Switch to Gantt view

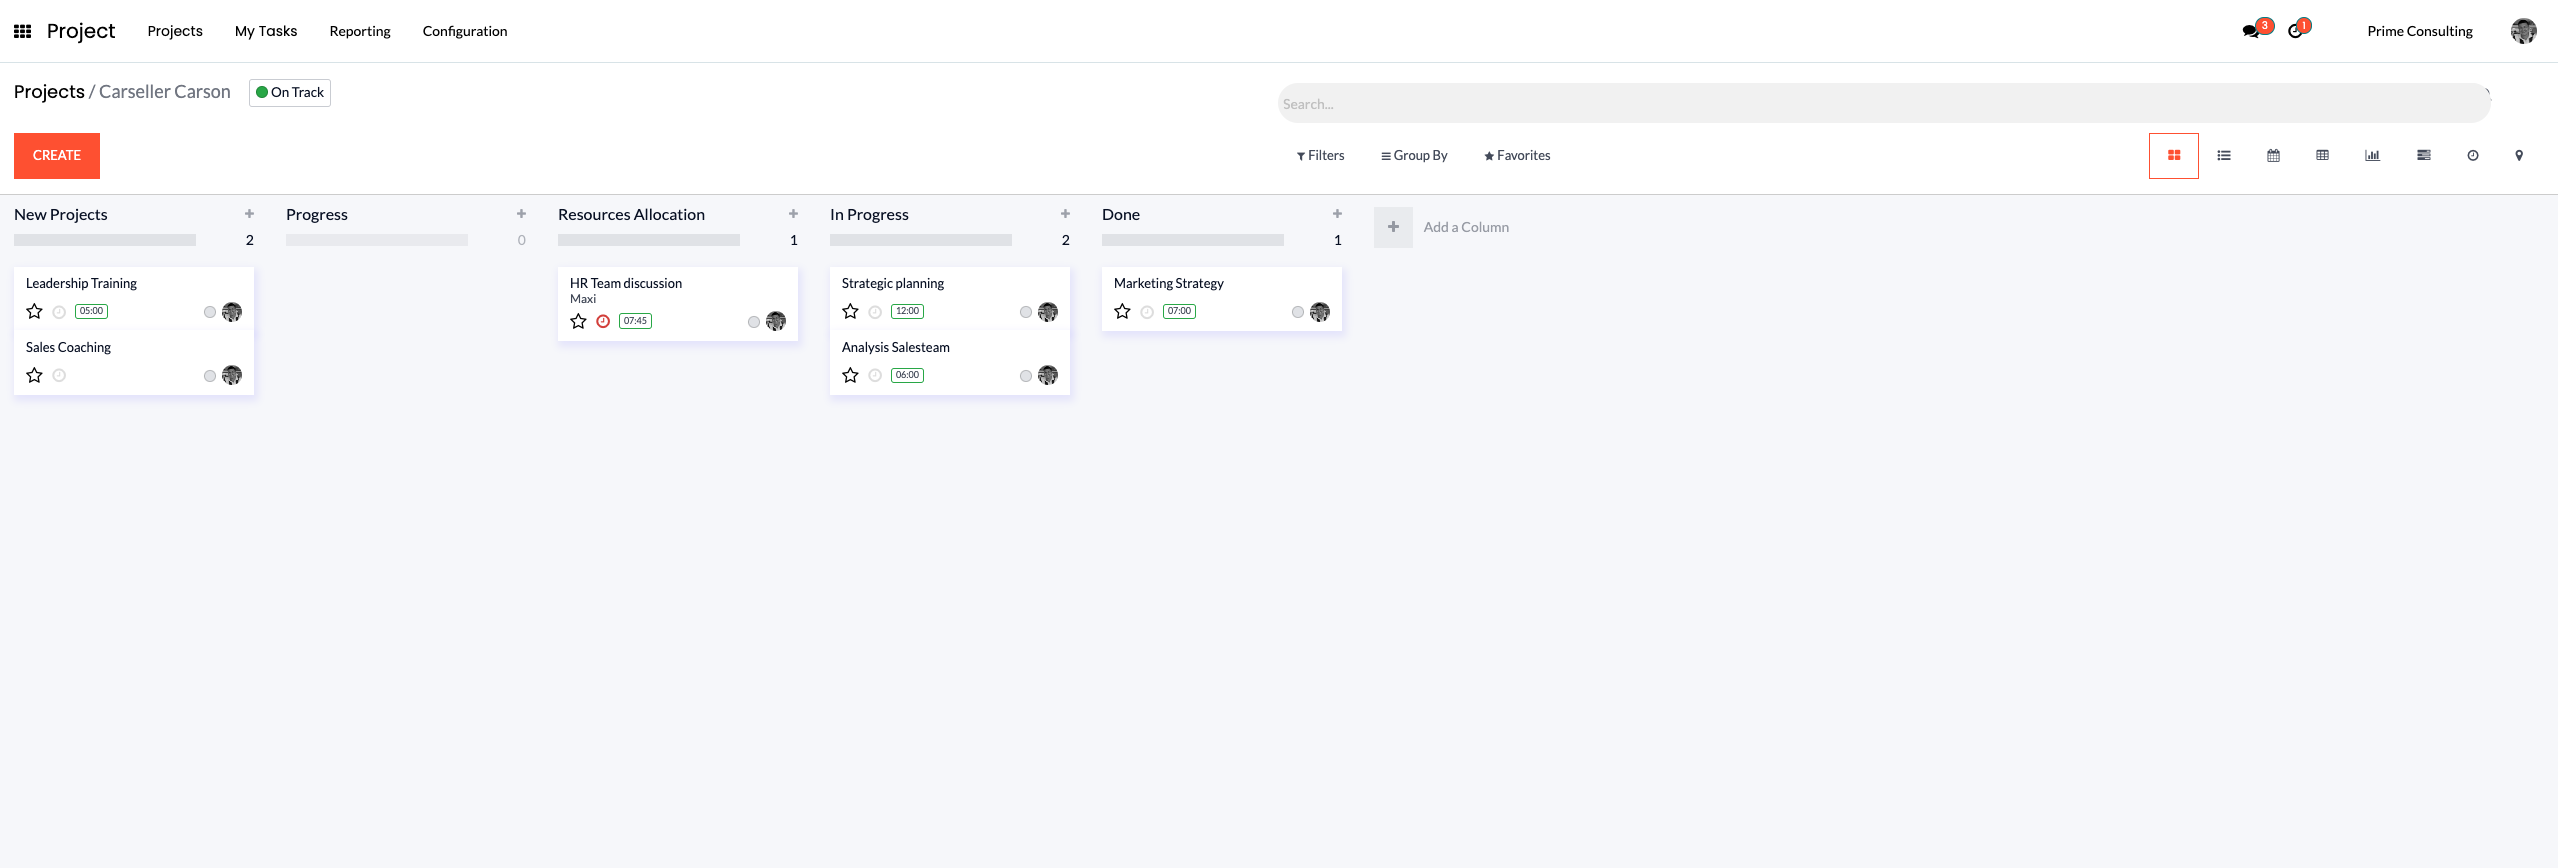pos(2424,156)
